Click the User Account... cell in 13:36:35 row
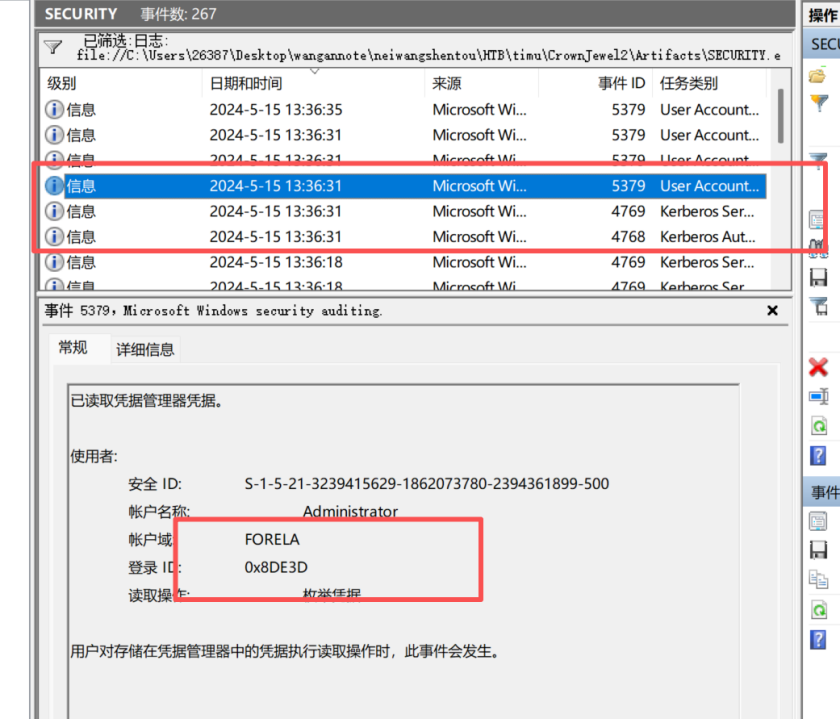The width and height of the screenshot is (840, 719). click(710, 110)
